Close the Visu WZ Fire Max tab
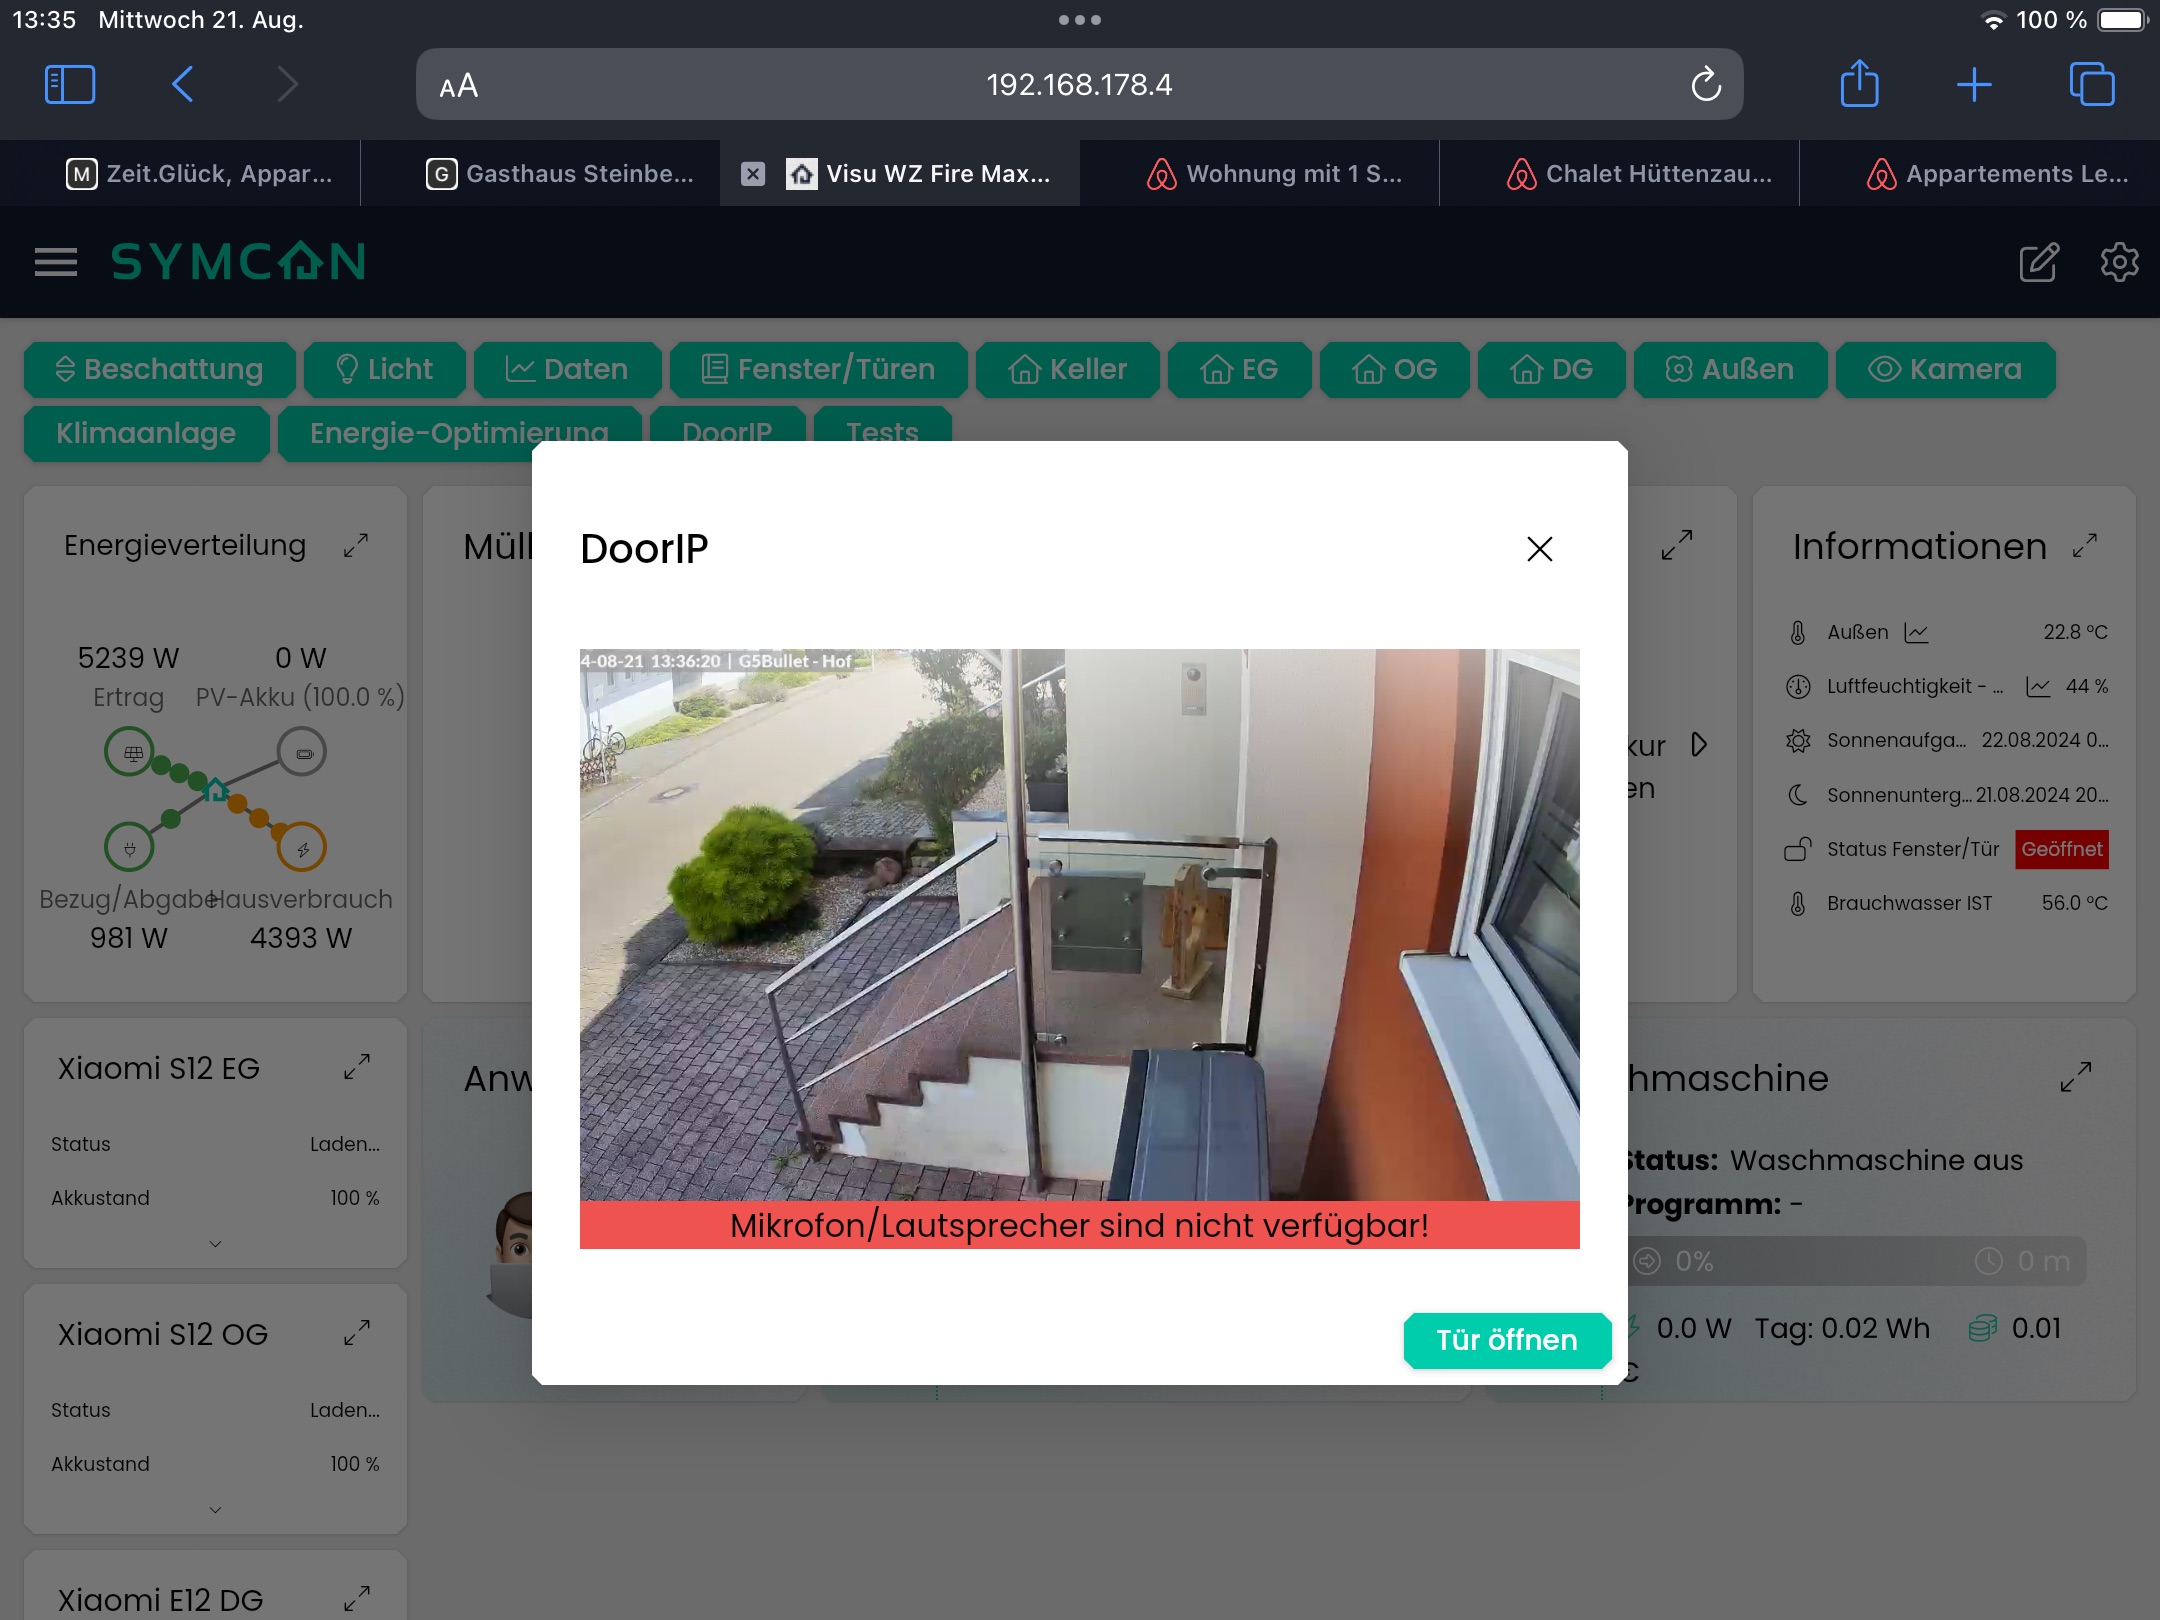Image resolution: width=2160 pixels, height=1620 pixels. coord(753,174)
